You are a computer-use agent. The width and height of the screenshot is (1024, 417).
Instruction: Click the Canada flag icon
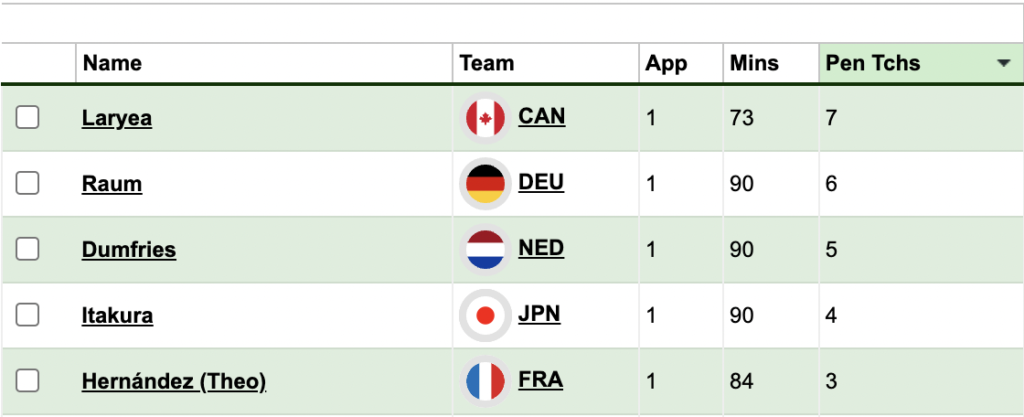coord(485,118)
